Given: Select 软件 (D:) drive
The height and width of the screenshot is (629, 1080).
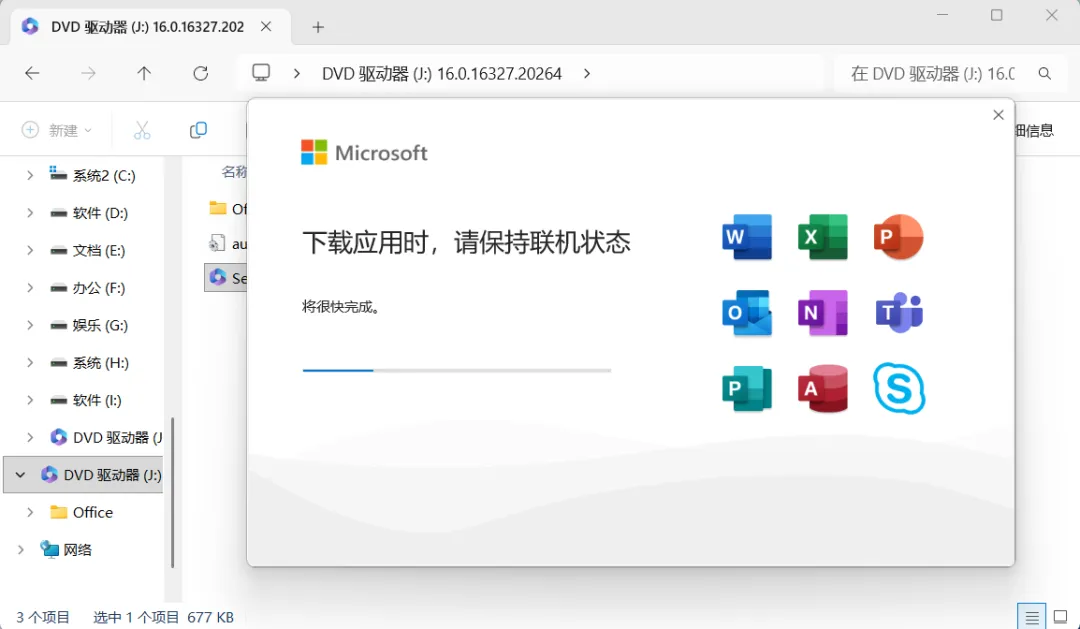Looking at the screenshot, I should [x=89, y=213].
